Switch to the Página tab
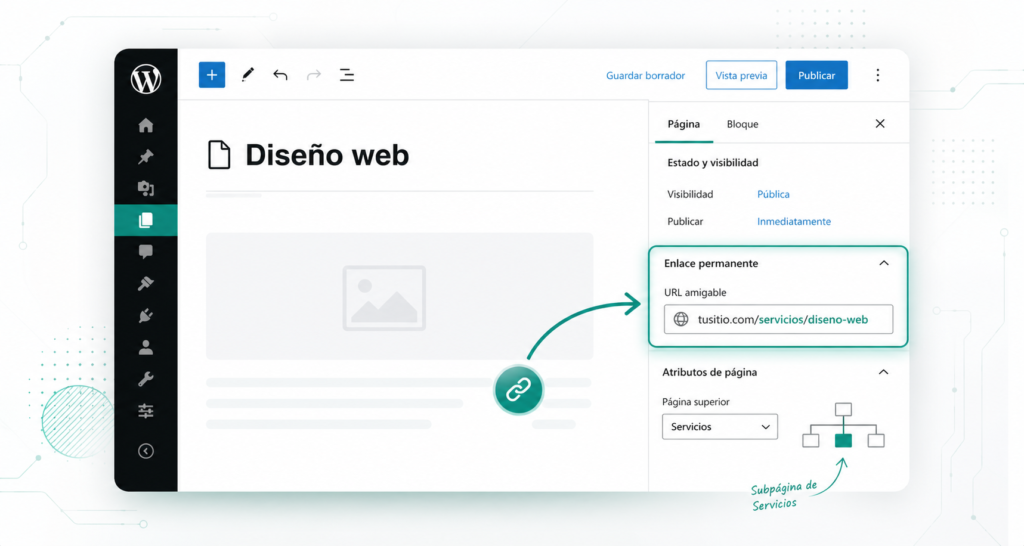Screen dimensions: 1024x546 click(684, 124)
